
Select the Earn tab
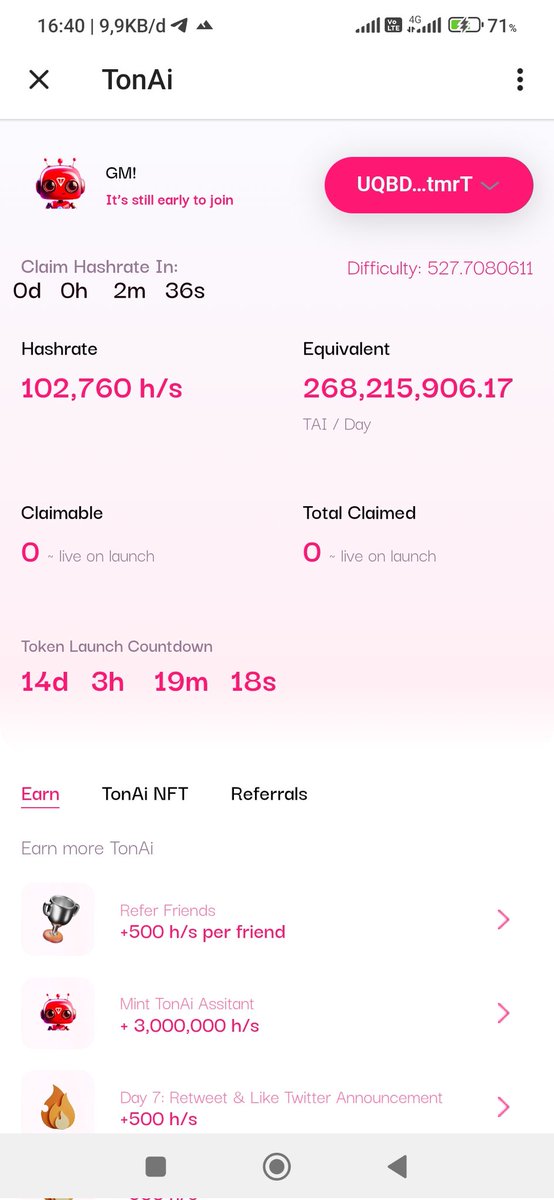coord(40,794)
